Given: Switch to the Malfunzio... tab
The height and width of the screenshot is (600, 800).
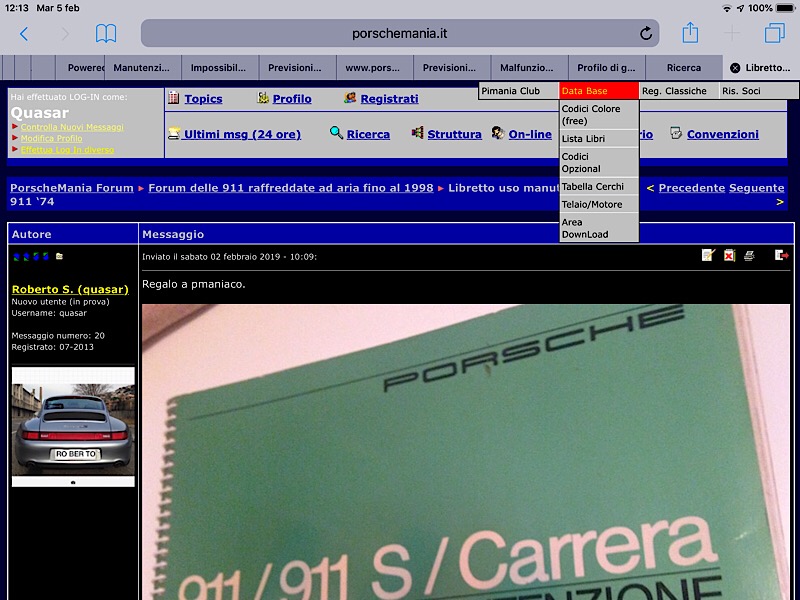Looking at the screenshot, I should tap(527, 68).
